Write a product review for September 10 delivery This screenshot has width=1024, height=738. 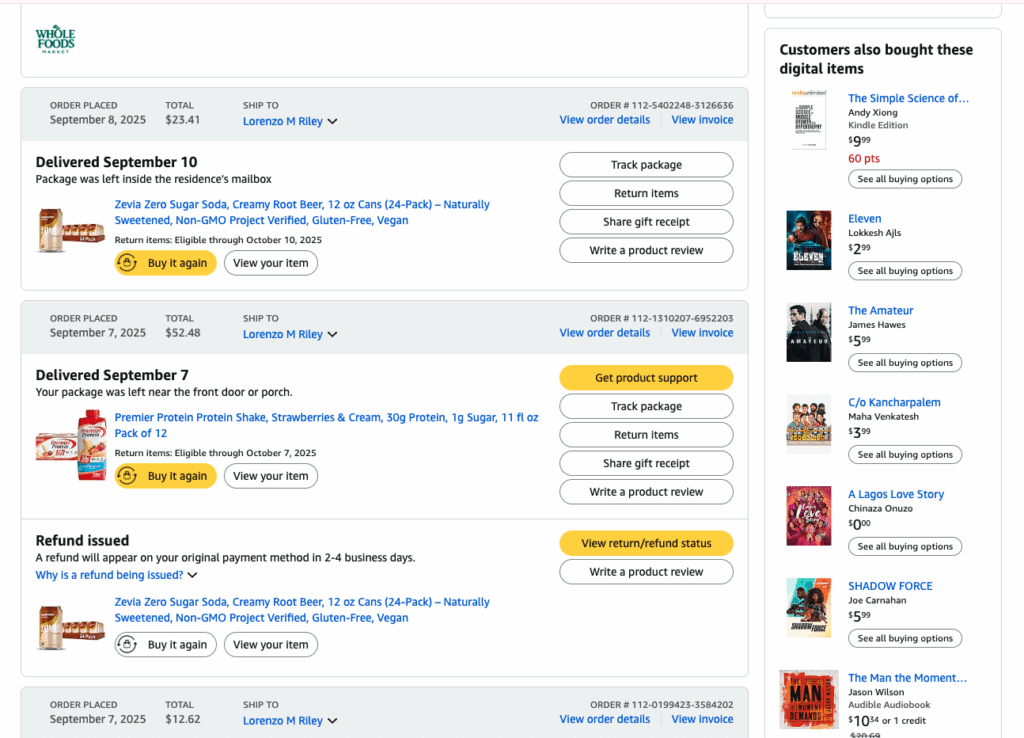point(646,250)
